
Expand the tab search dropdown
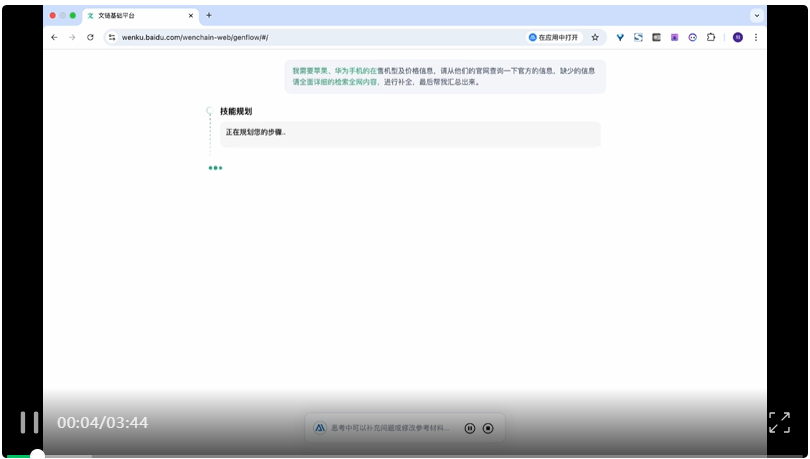pyautogui.click(x=757, y=15)
